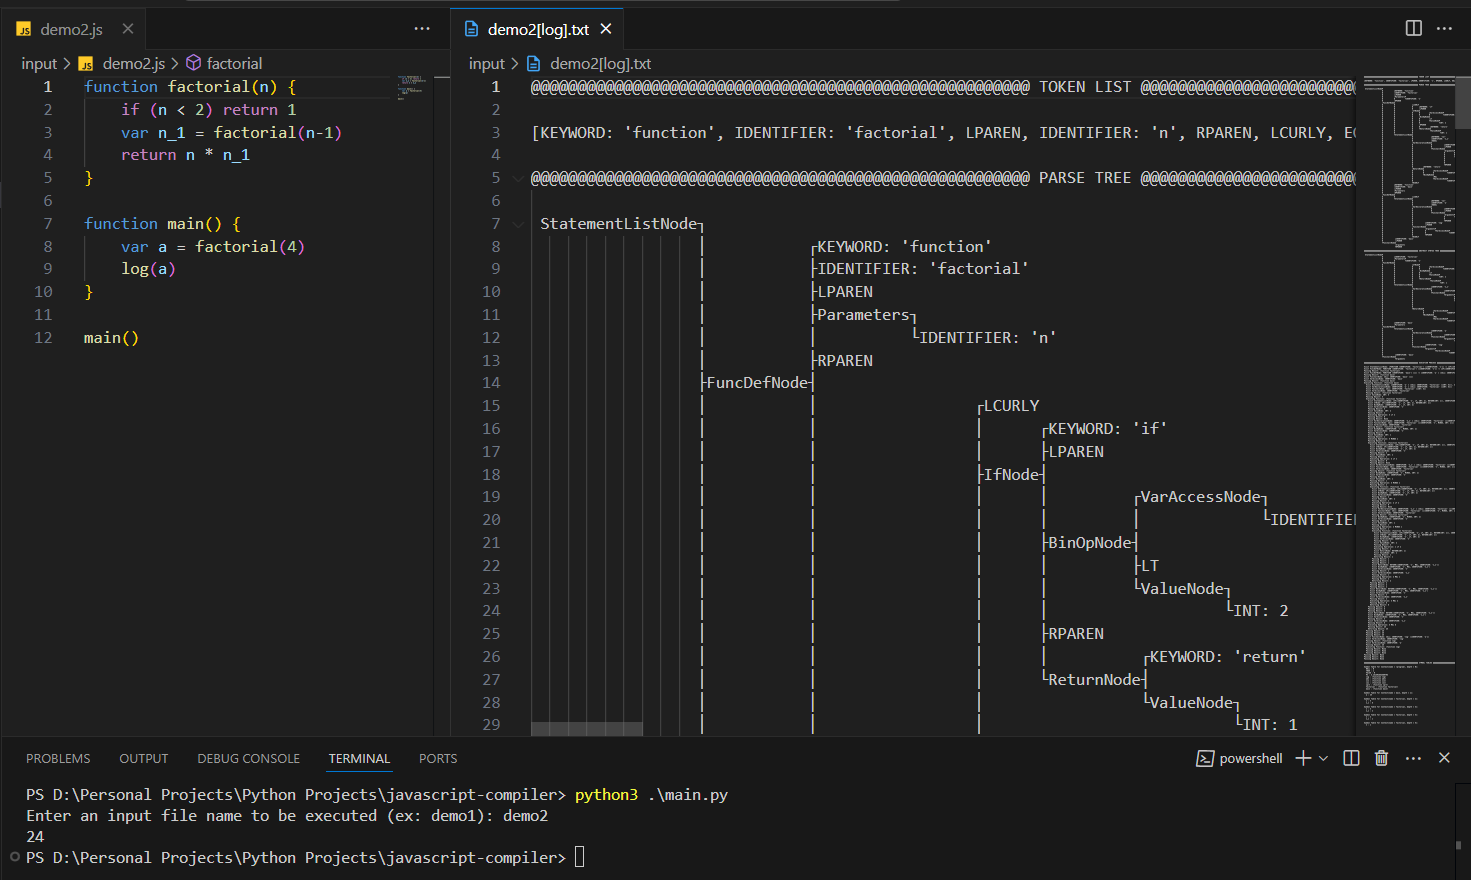
Task: Collapse the fold at line 7 in log file
Action: point(518,224)
